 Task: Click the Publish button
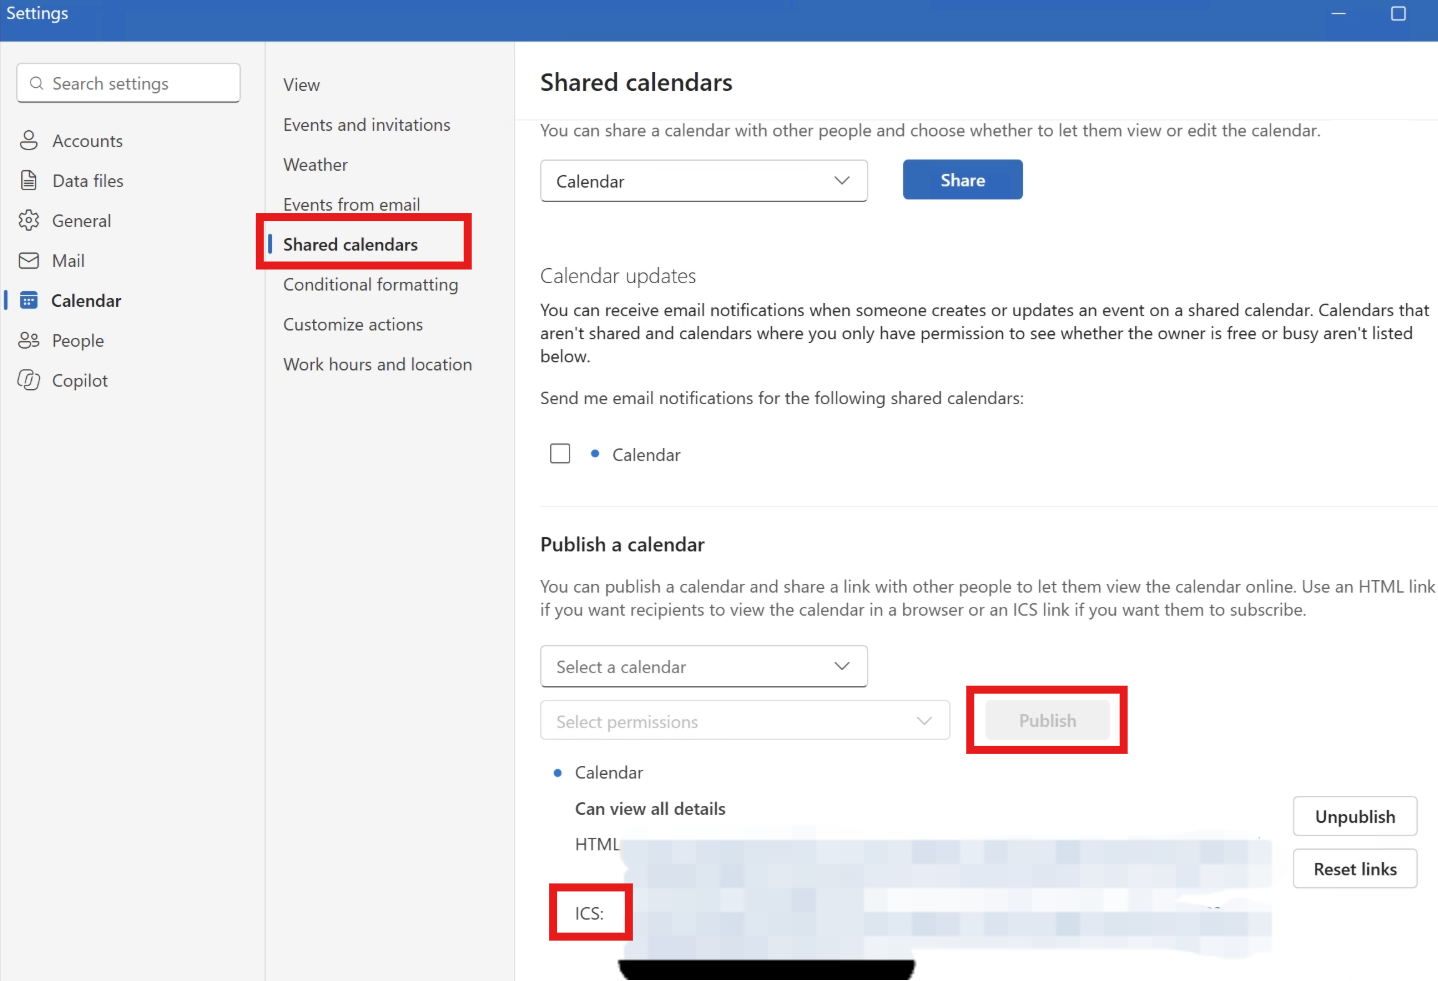point(1048,721)
